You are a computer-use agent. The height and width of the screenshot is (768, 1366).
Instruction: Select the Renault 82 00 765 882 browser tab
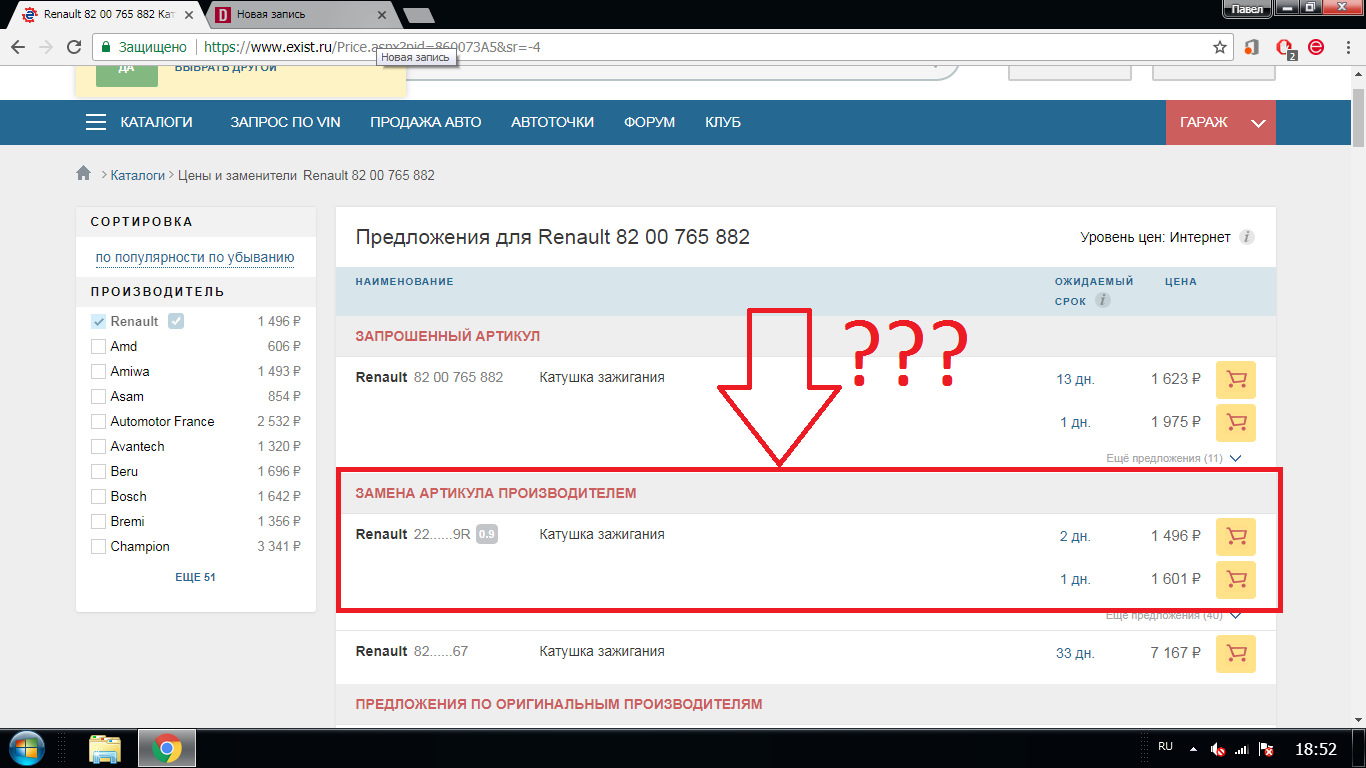[x=105, y=15]
